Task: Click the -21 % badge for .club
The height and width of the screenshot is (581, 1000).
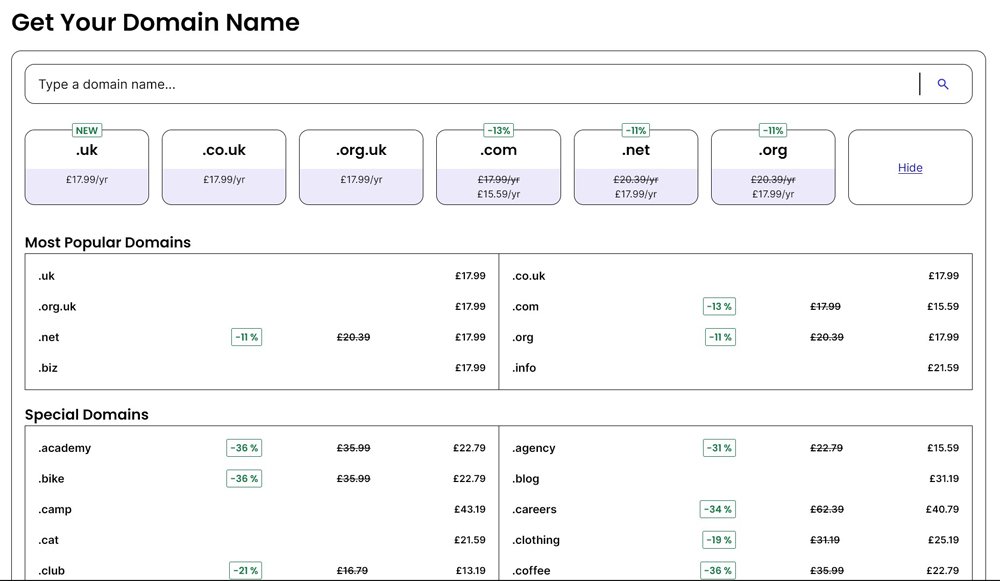Action: 246,570
